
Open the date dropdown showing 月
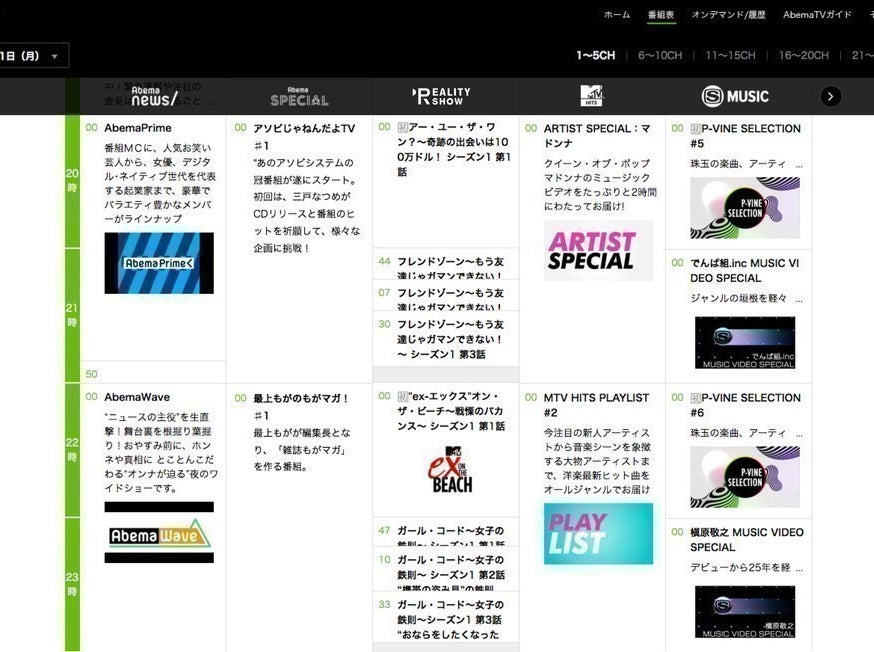tap(32, 56)
